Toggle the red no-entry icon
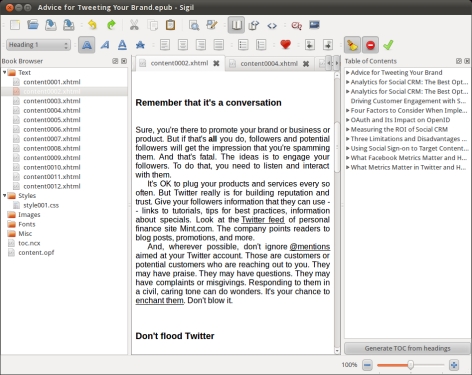Viewport: 472px width, 375px height. click(x=370, y=45)
